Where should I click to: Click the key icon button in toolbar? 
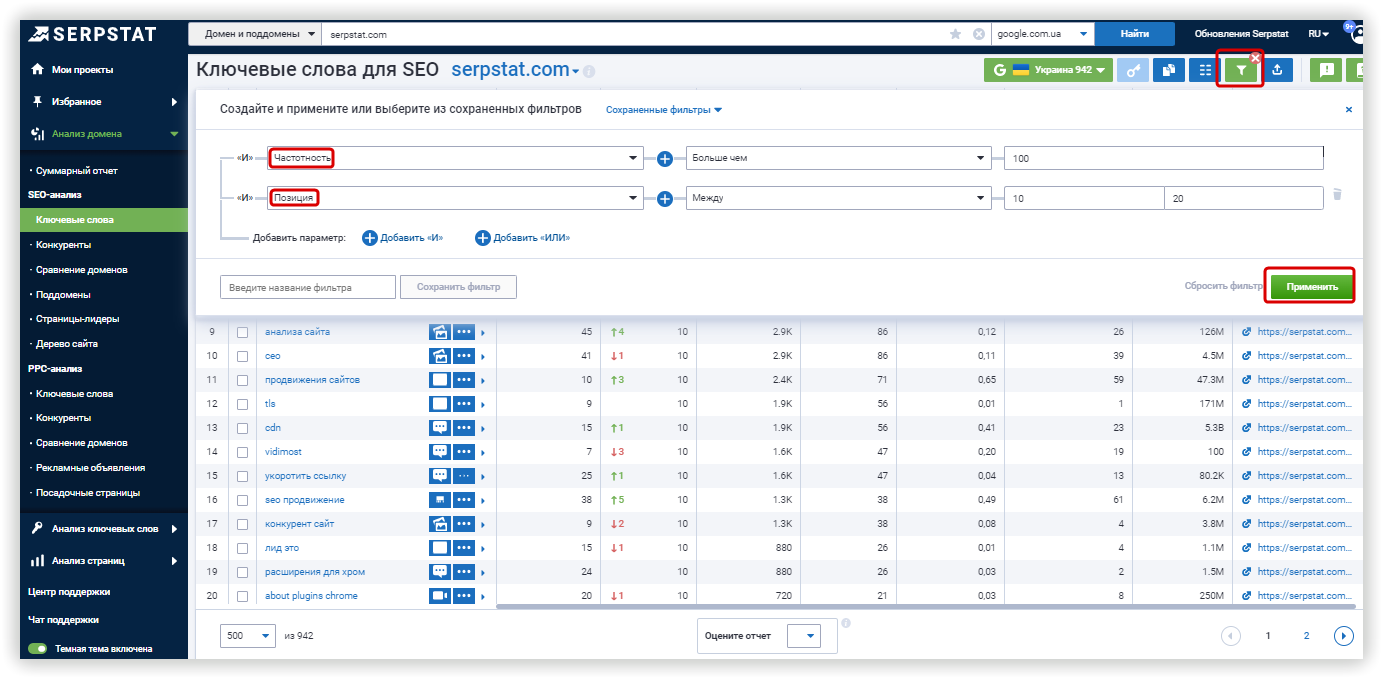click(x=1132, y=70)
